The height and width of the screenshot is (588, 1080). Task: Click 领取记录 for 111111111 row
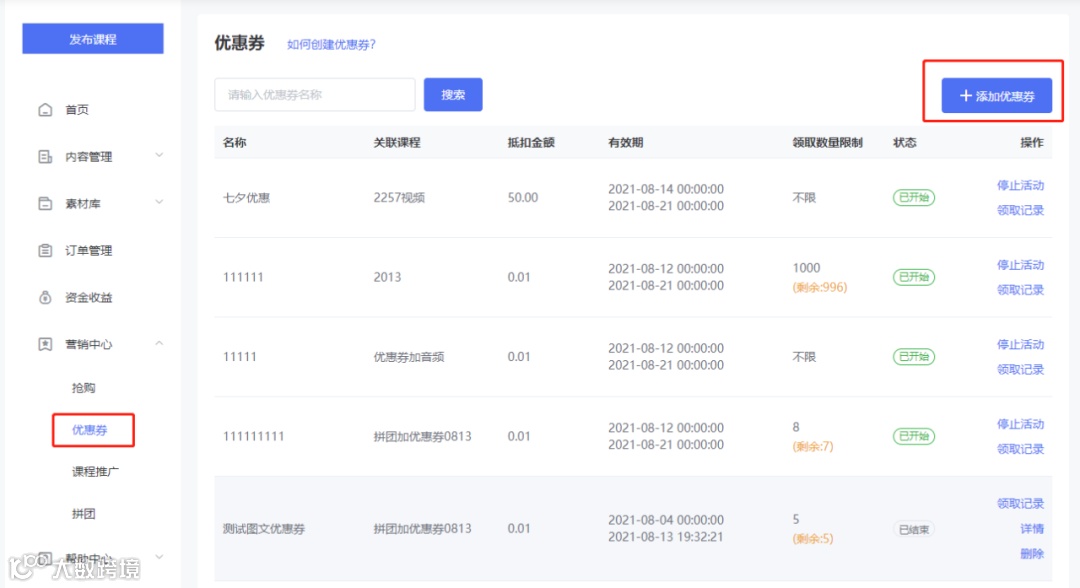[1020, 449]
